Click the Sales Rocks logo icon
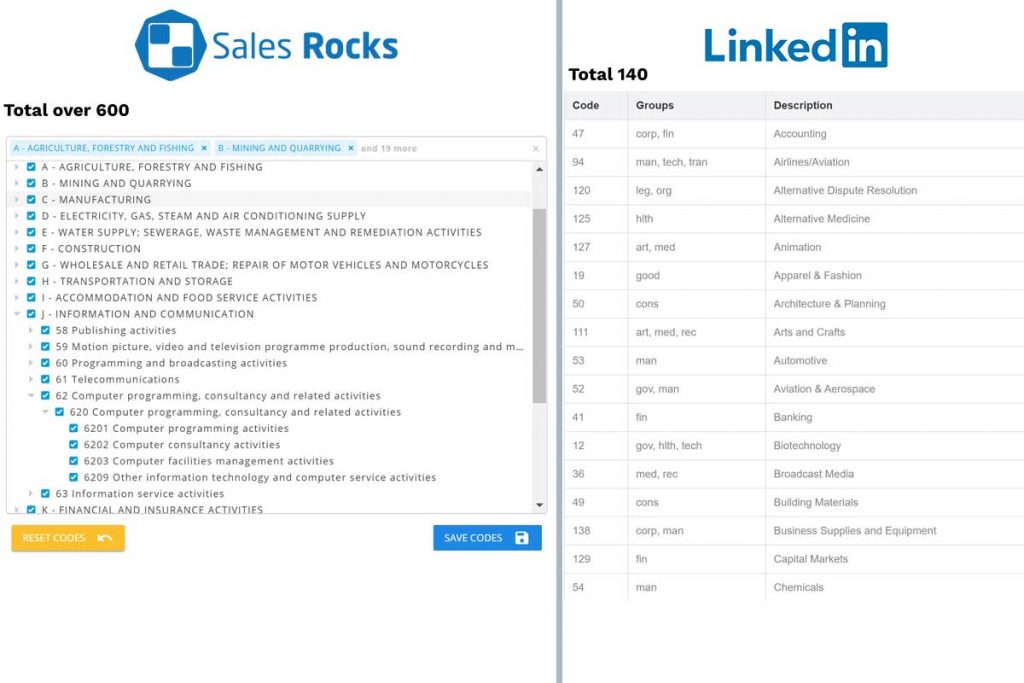Viewport: 1024px width, 683px height. point(170,45)
